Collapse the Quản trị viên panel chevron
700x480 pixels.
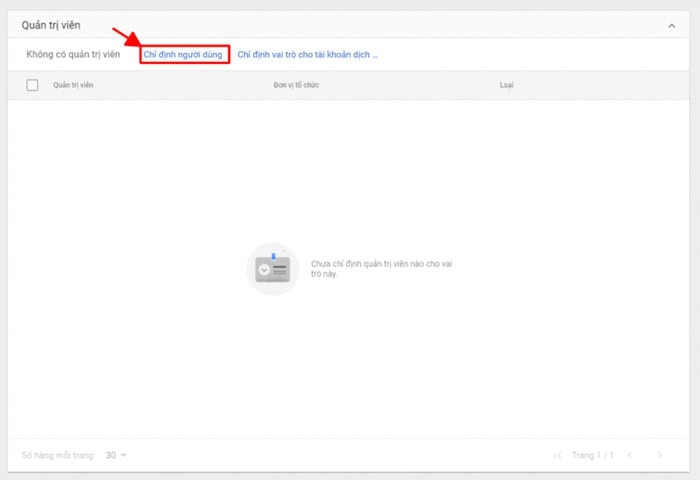[x=671, y=26]
